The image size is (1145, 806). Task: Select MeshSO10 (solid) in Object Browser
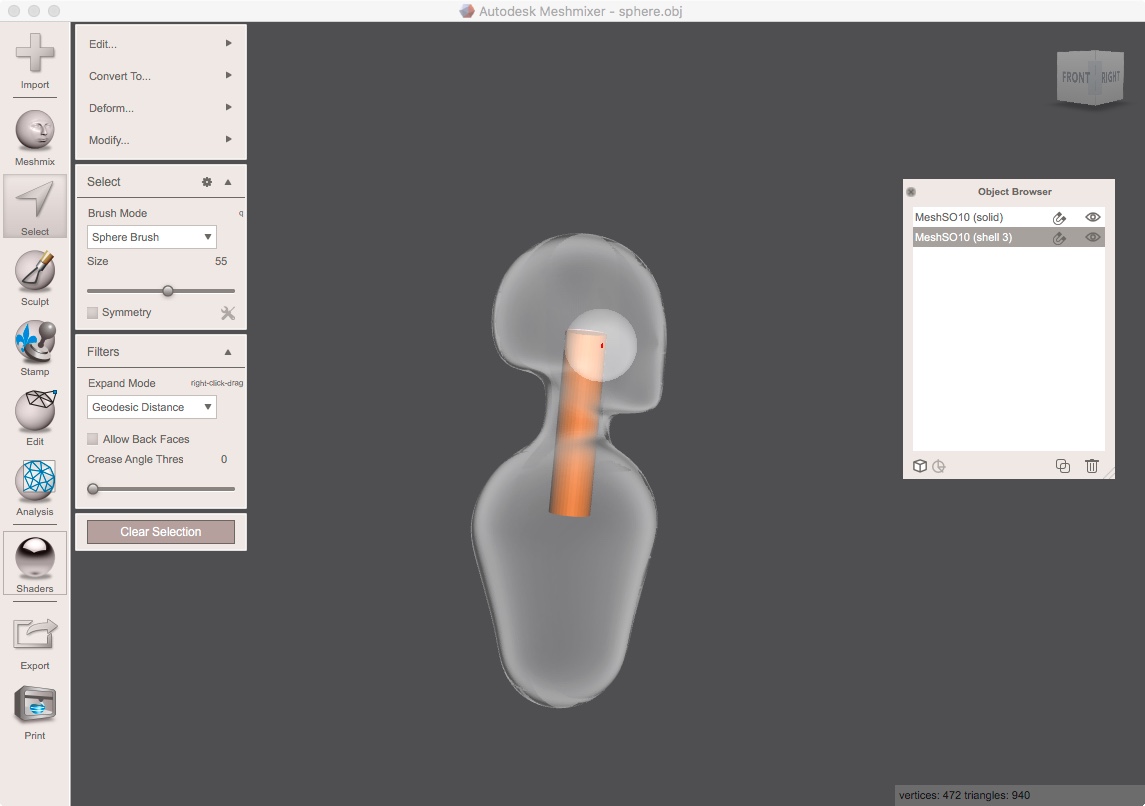click(1008, 218)
